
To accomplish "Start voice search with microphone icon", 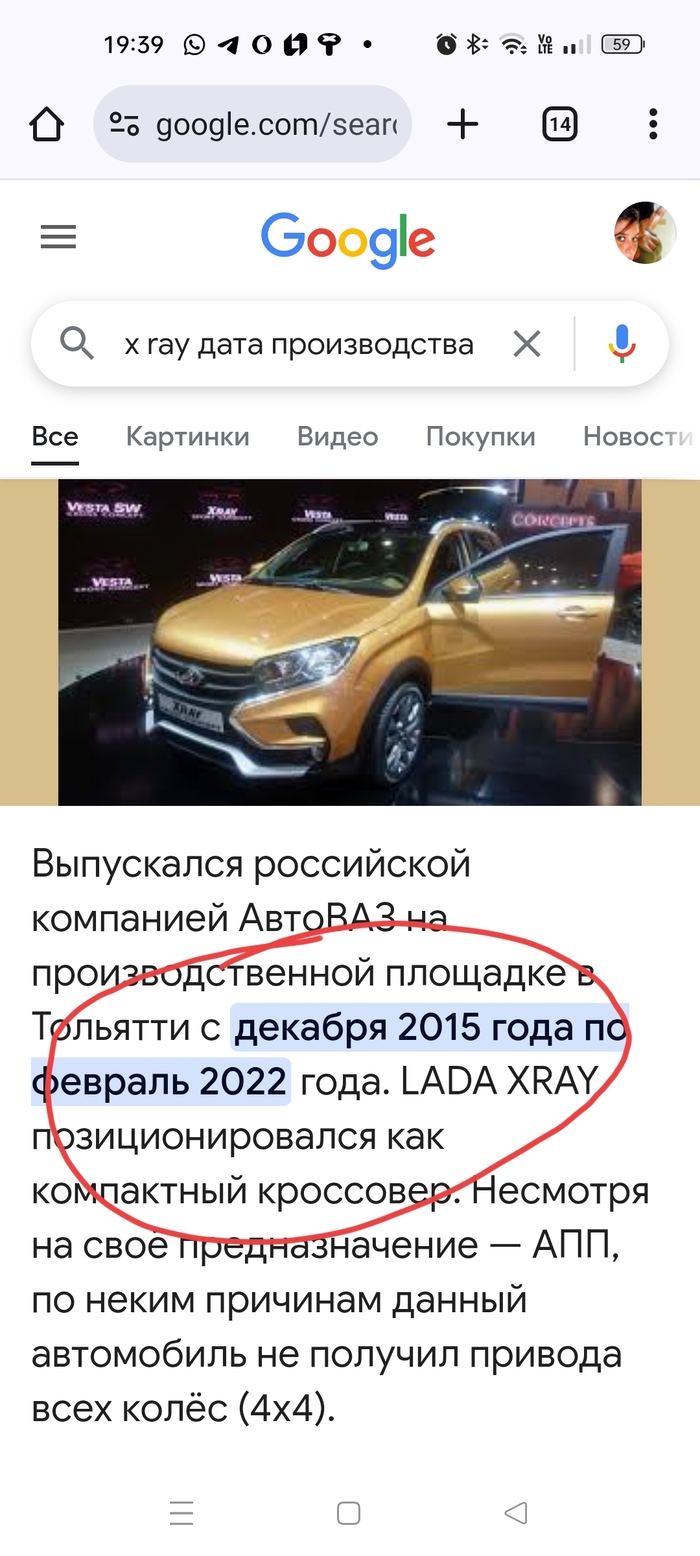I will 621,344.
